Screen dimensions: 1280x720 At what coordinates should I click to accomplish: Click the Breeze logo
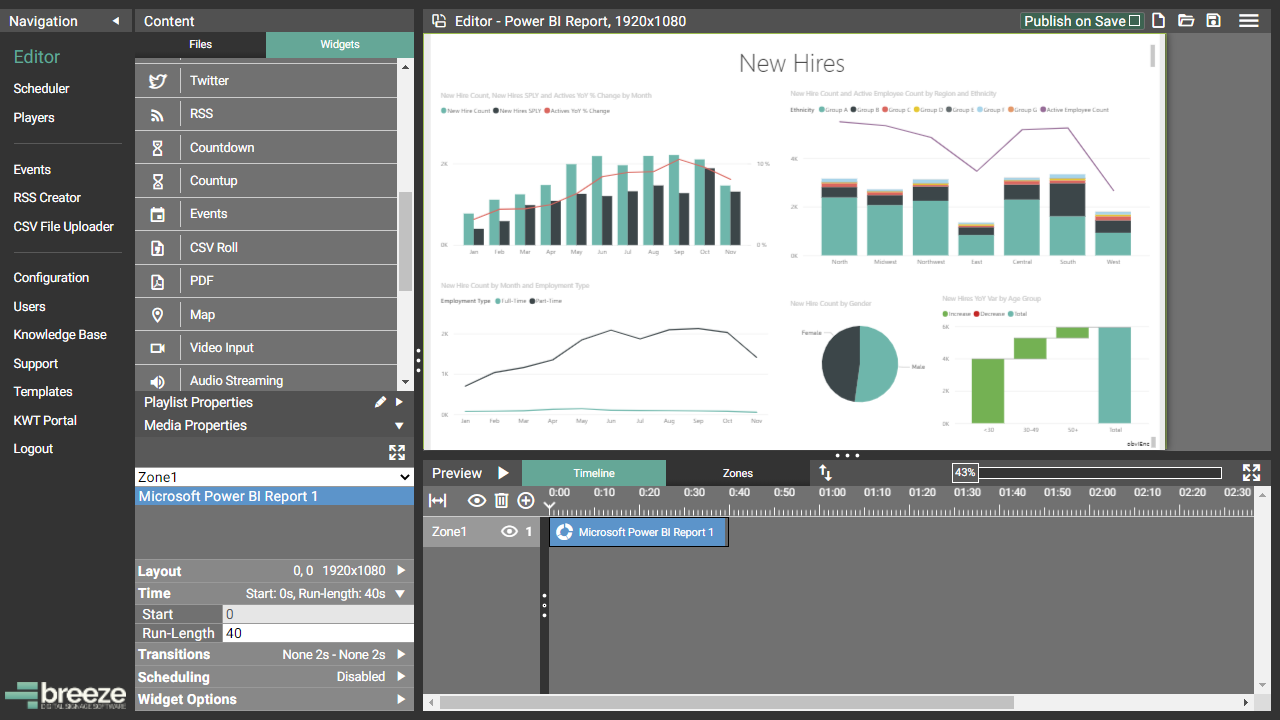65,696
